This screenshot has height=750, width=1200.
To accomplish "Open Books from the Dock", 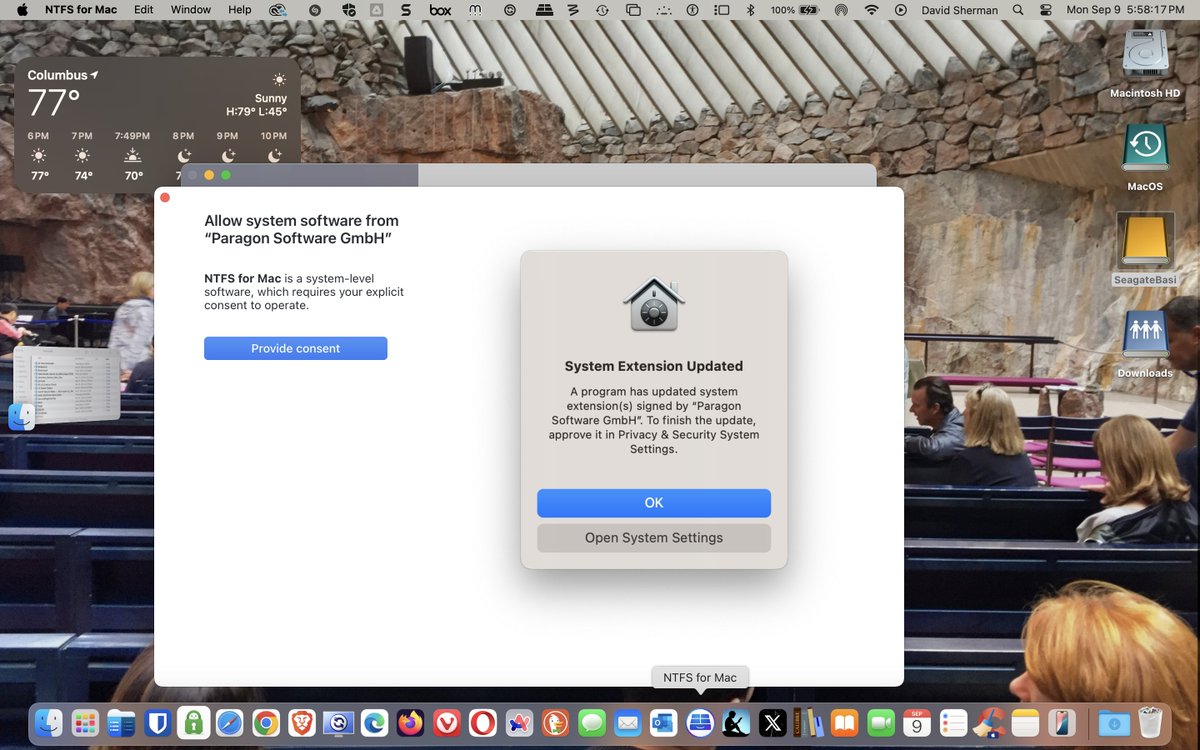I will [844, 722].
